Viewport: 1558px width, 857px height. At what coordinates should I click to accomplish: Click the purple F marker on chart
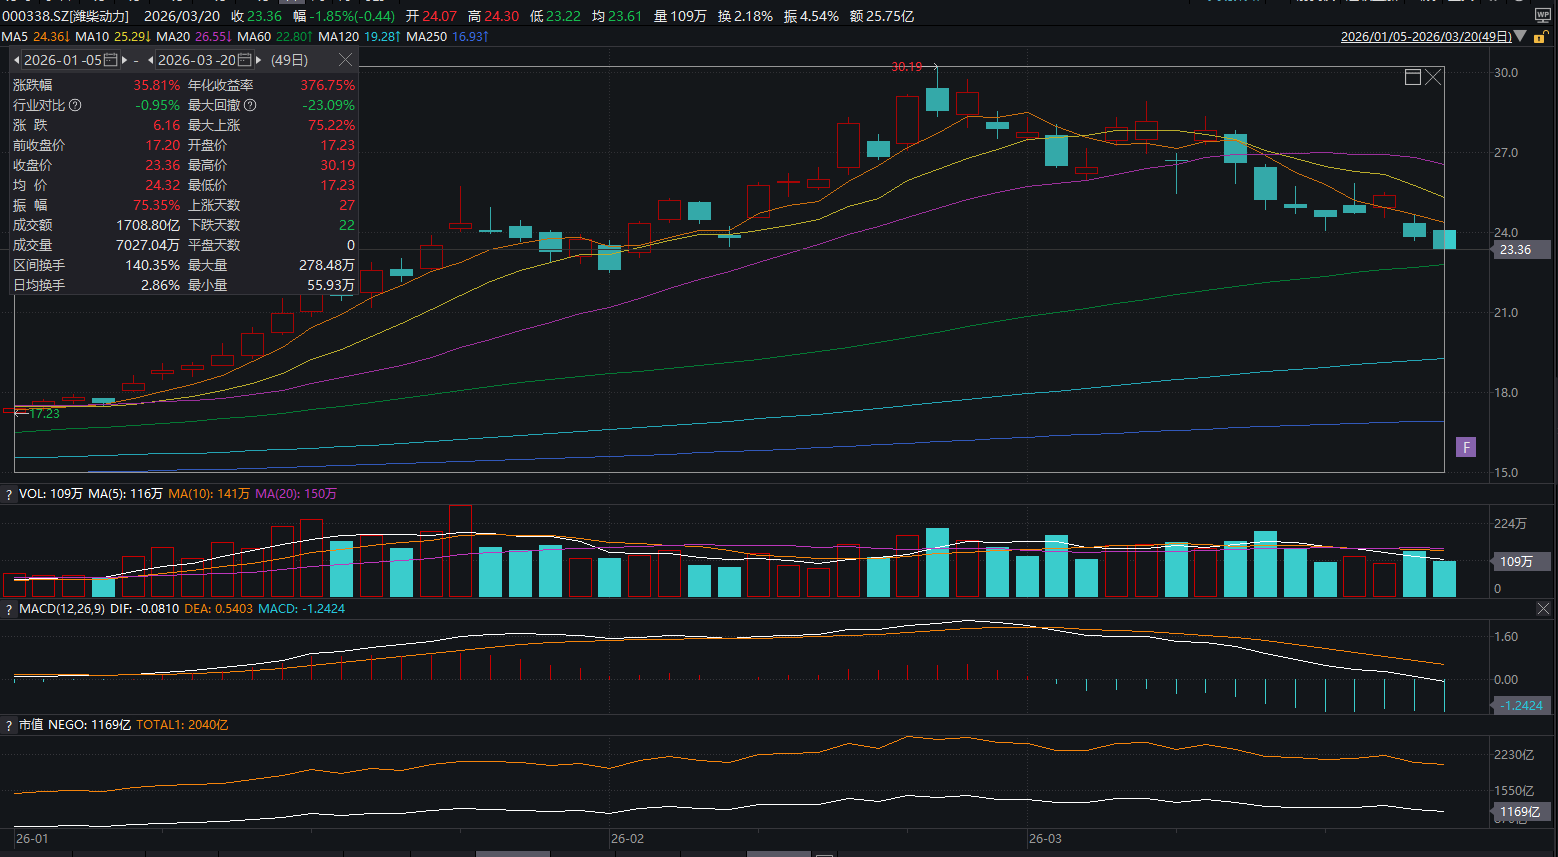pos(1466,447)
